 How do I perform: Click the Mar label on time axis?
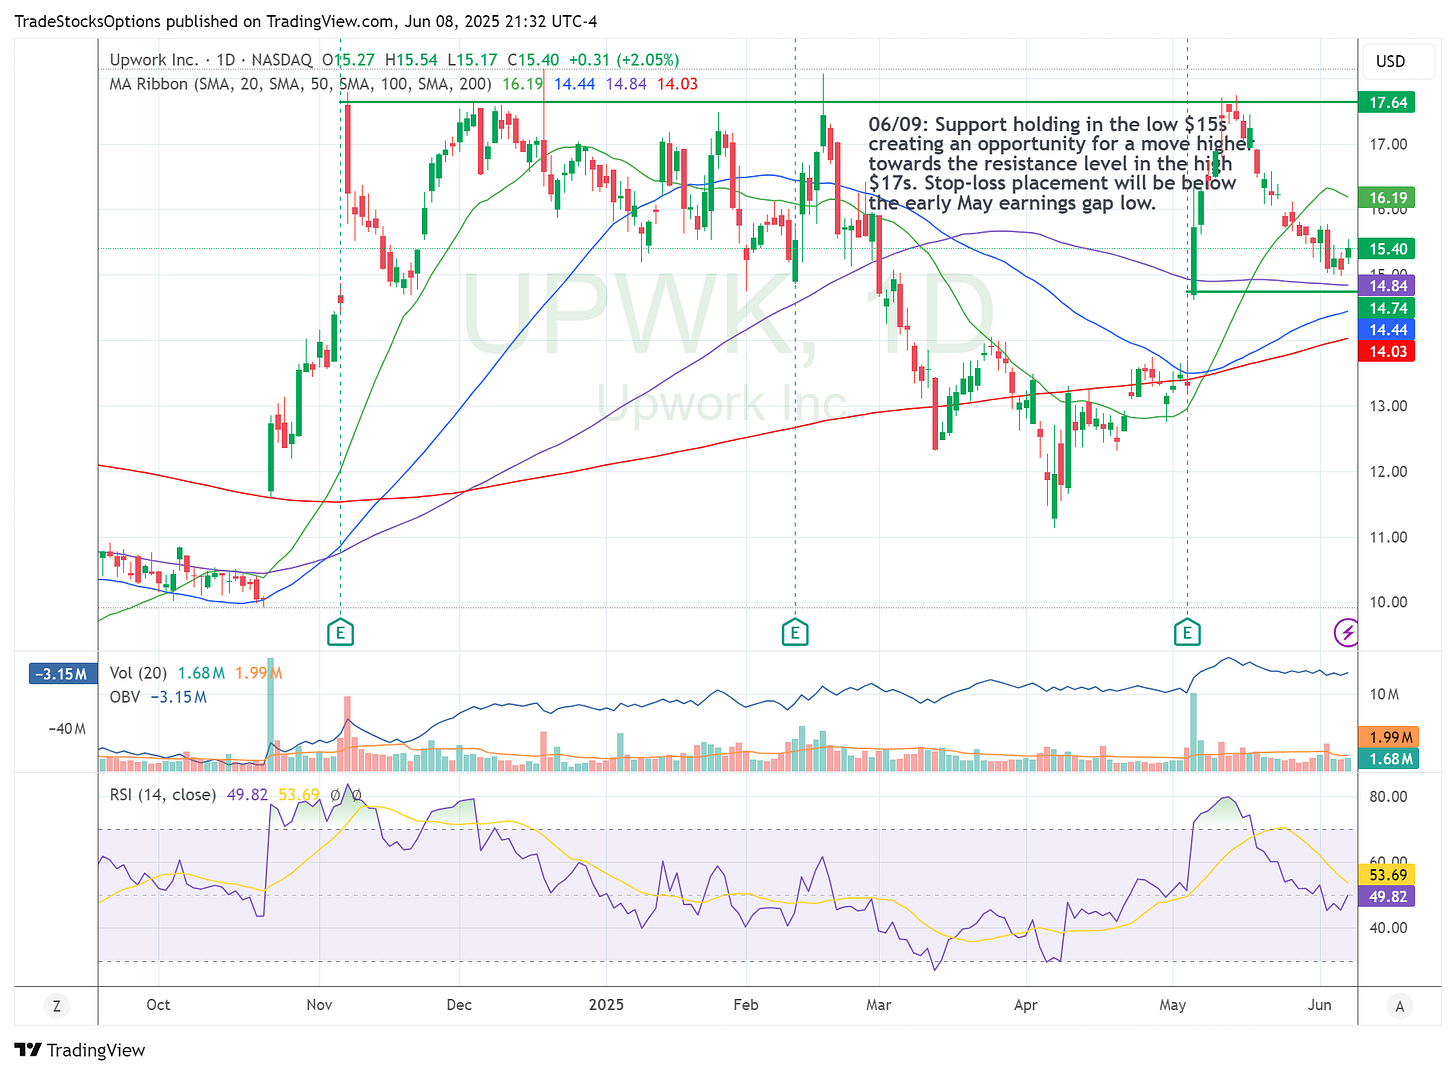coord(878,1004)
